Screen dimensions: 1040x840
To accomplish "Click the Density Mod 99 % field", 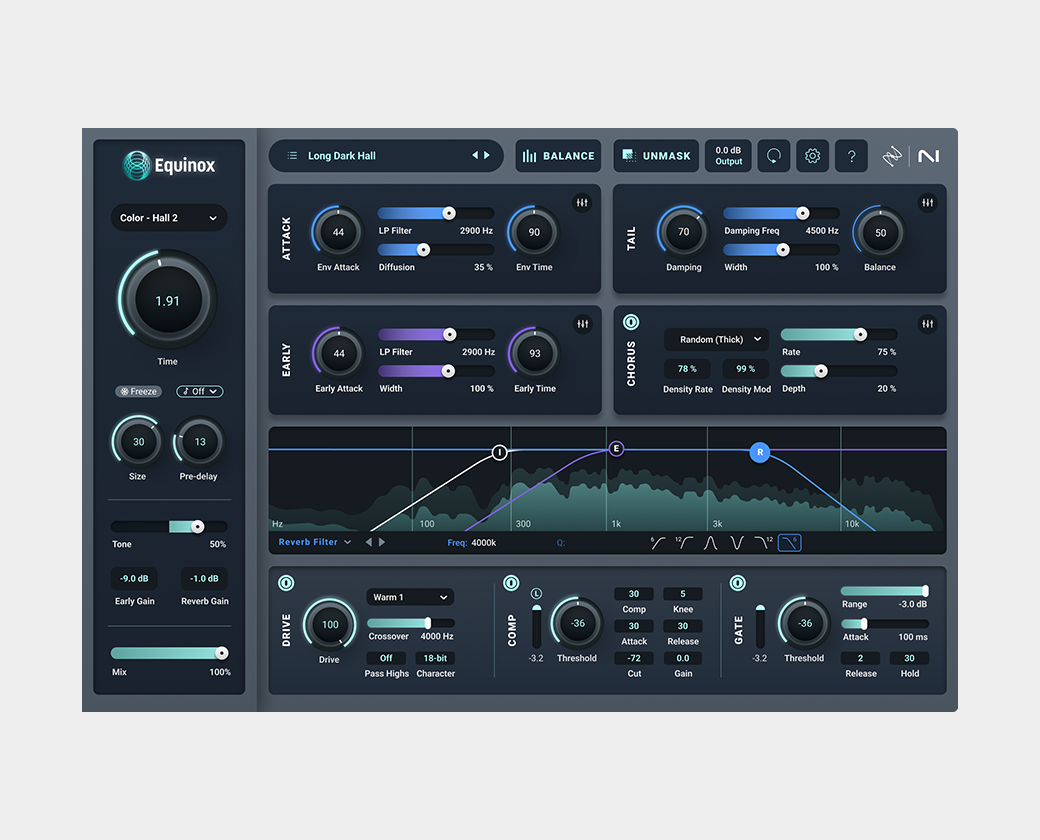I will click(x=746, y=369).
